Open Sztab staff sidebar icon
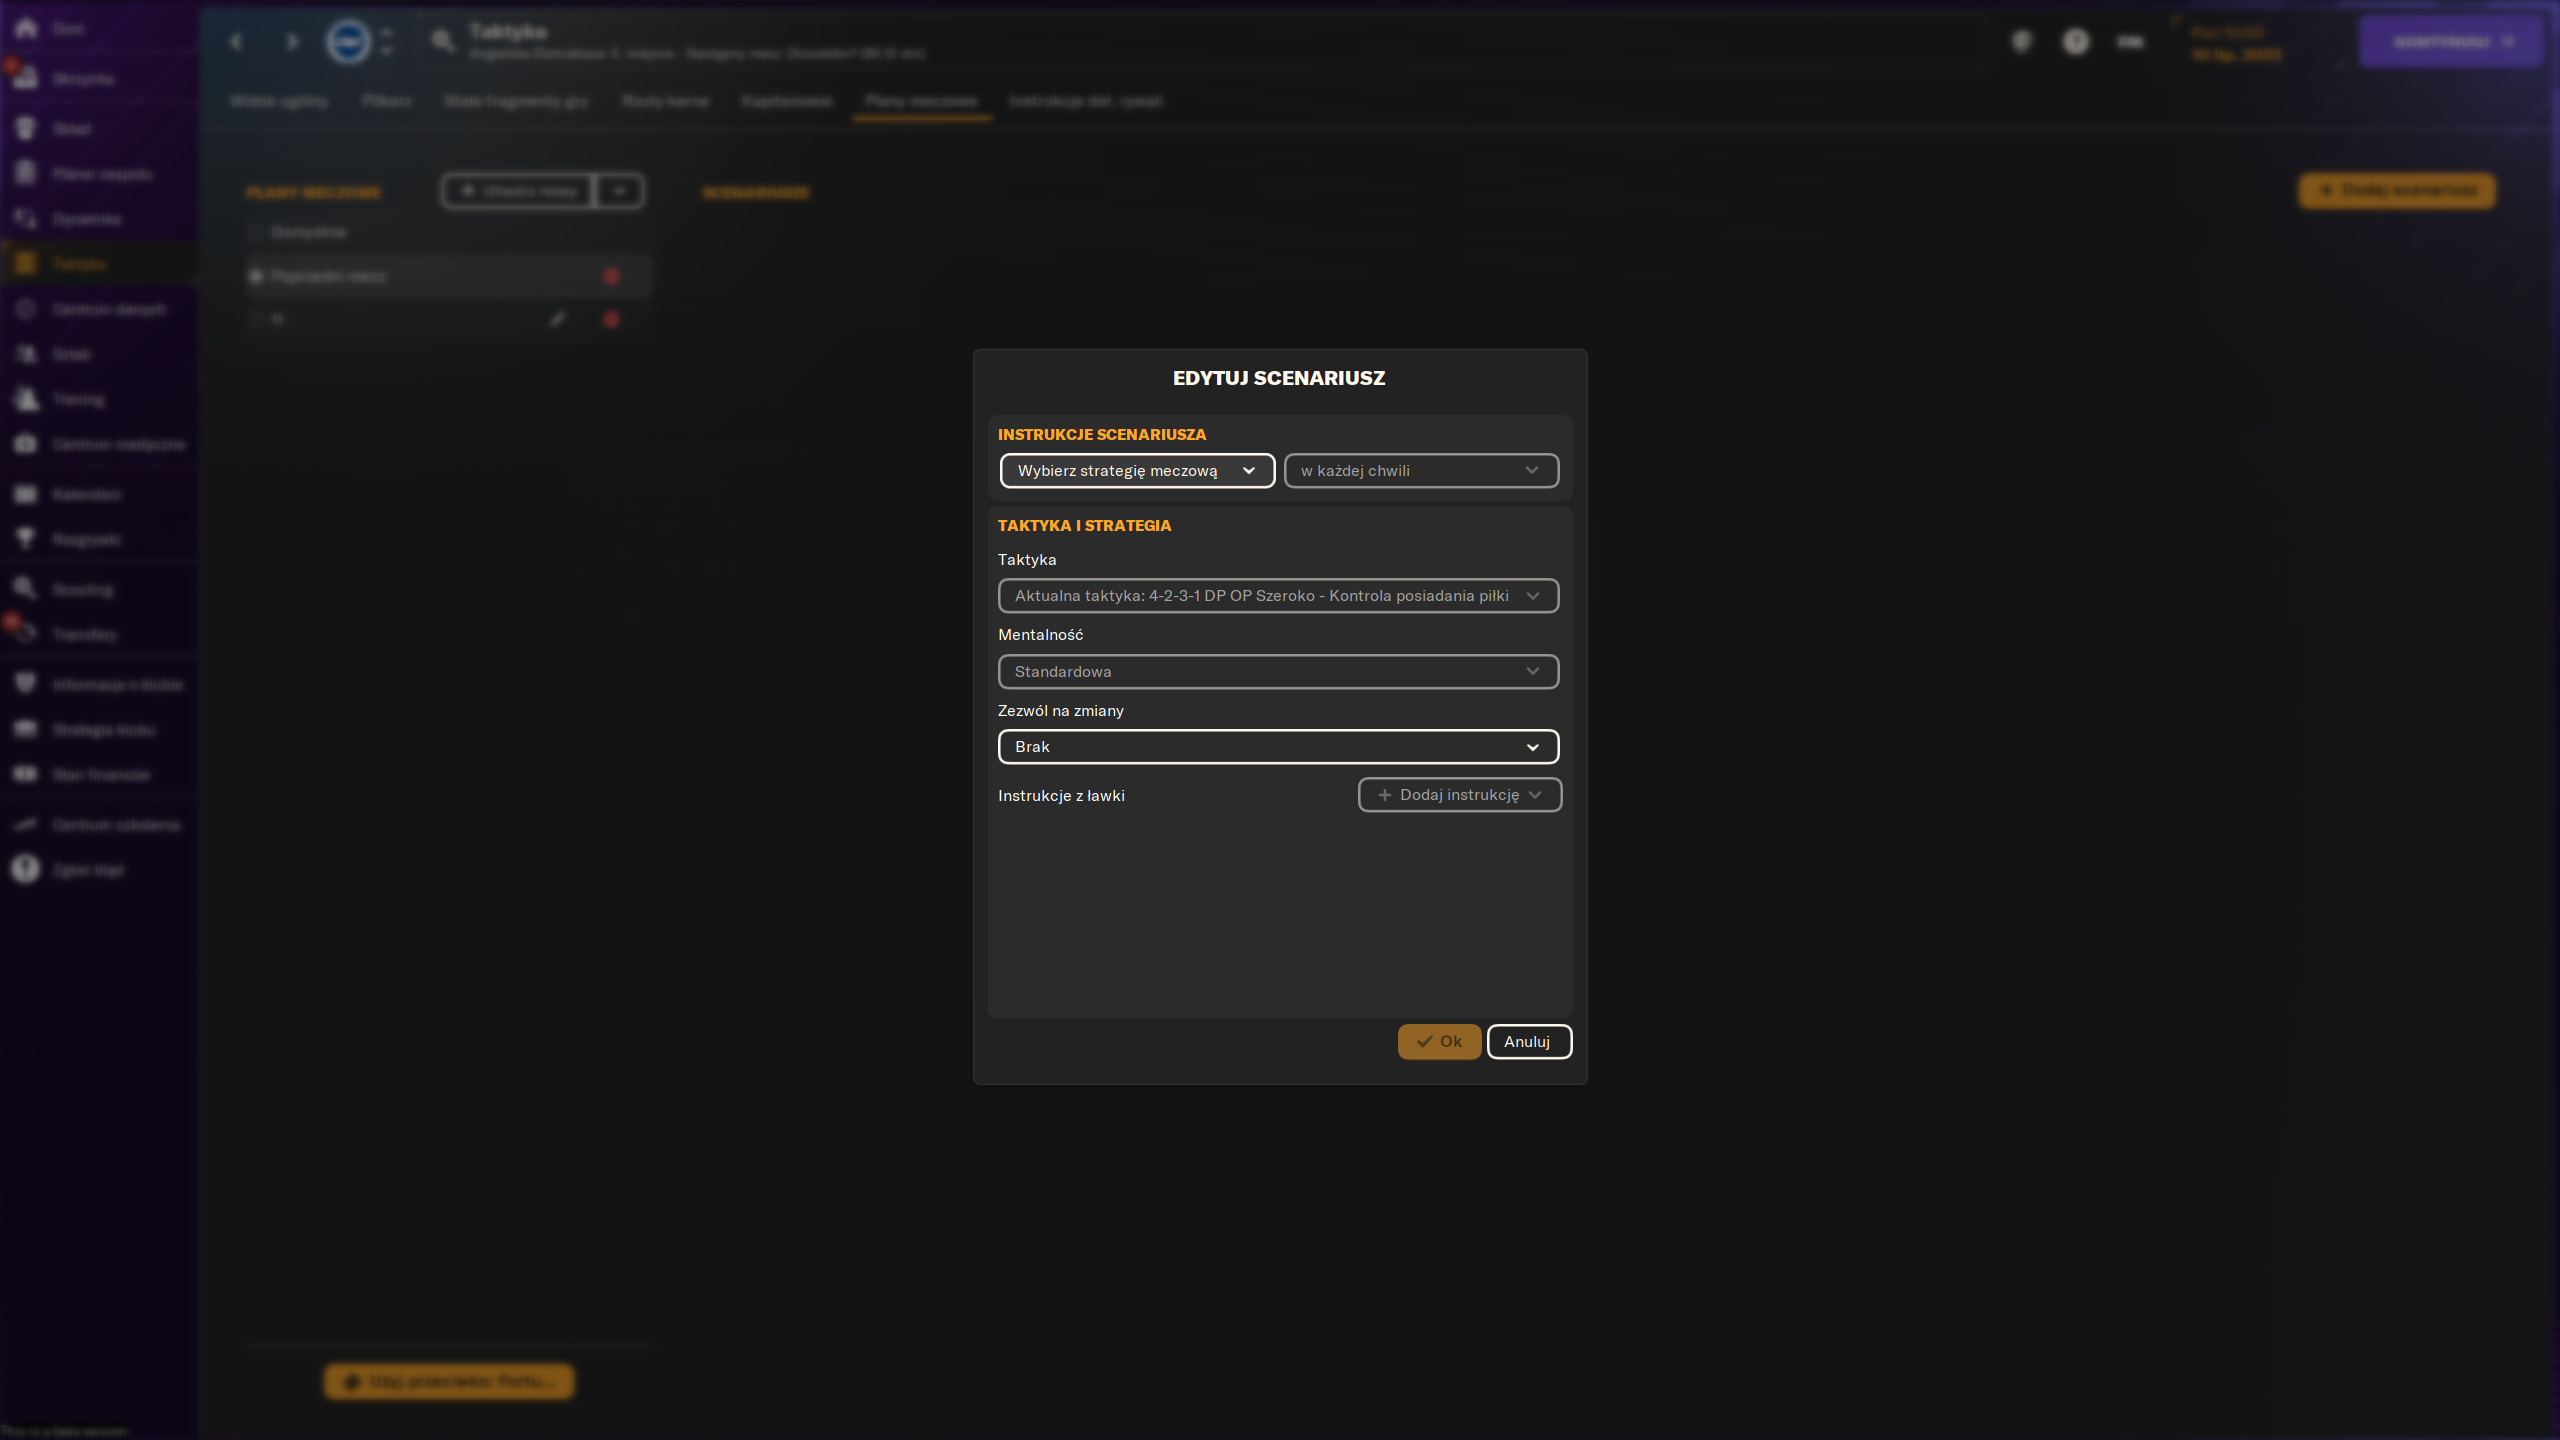Screen dimensions: 2560x1440 coord(26,354)
